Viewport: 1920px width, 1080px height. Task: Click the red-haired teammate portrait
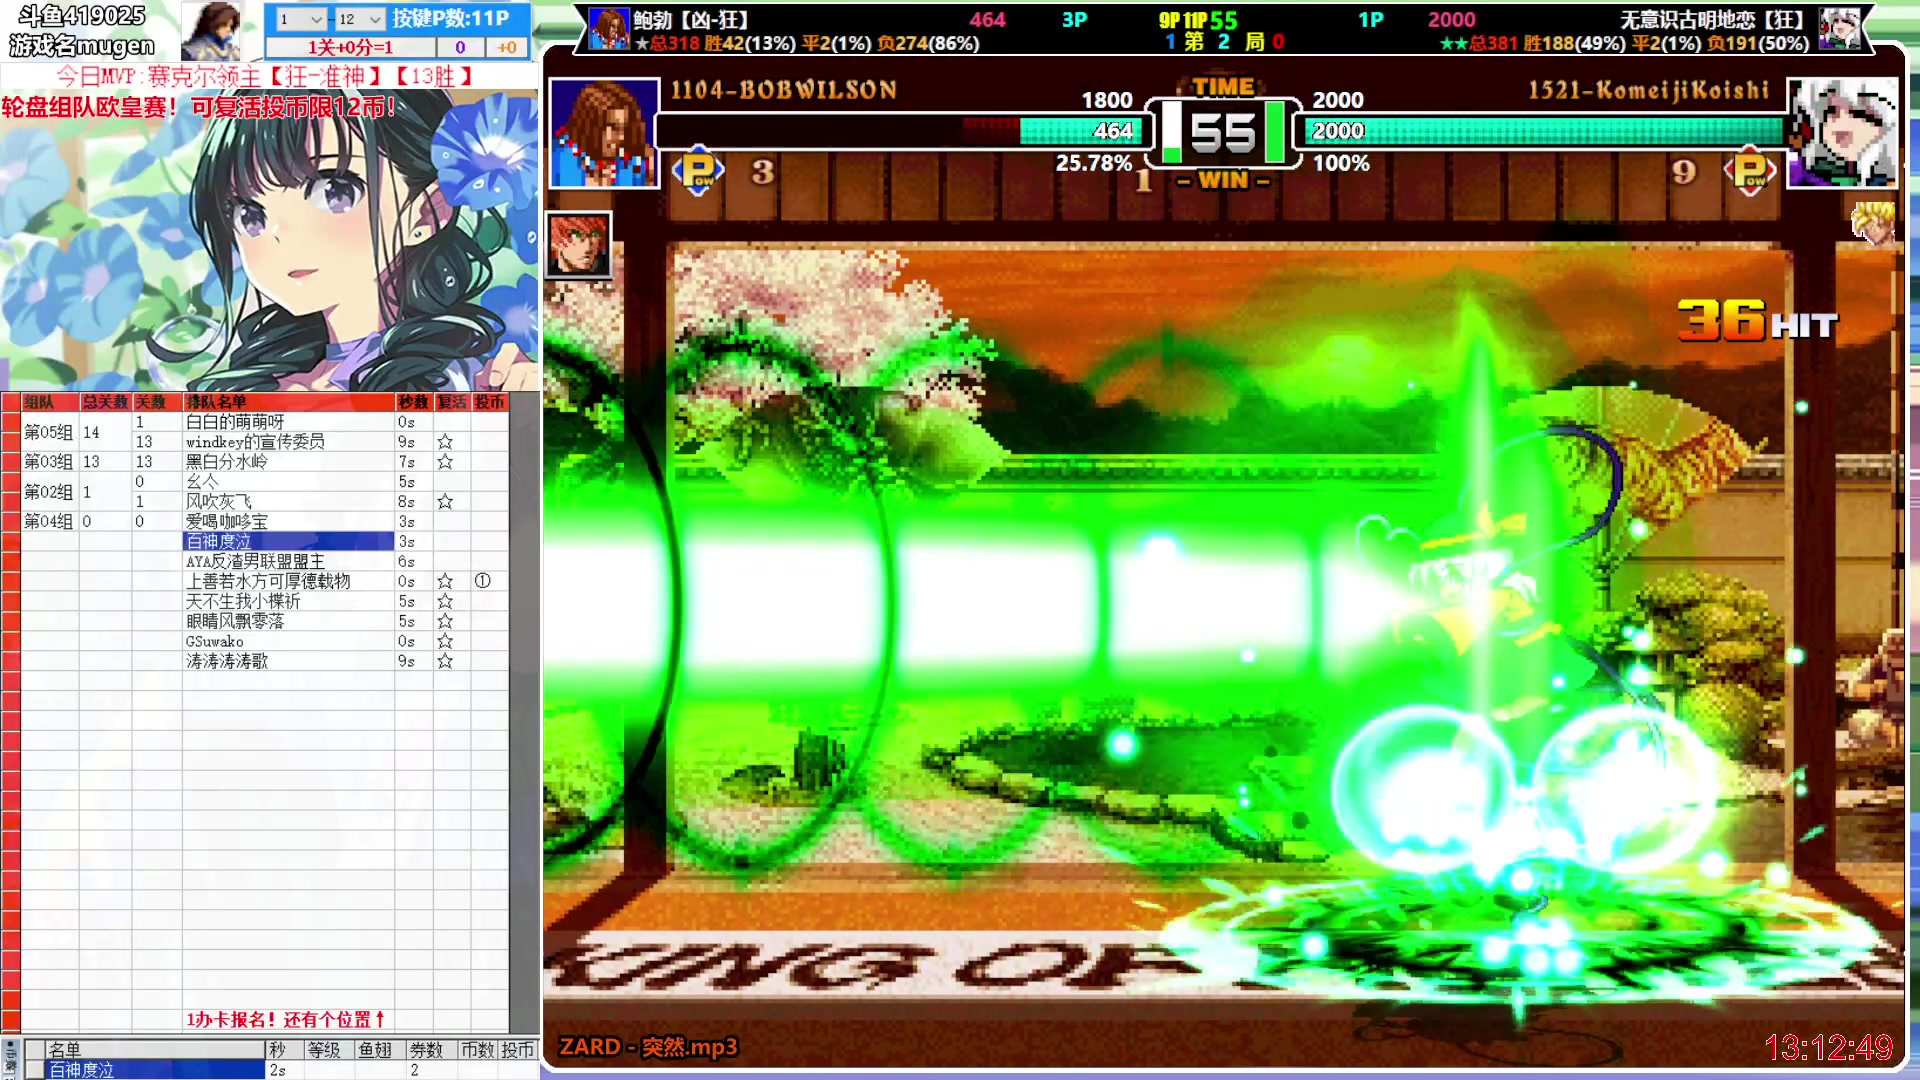click(578, 244)
